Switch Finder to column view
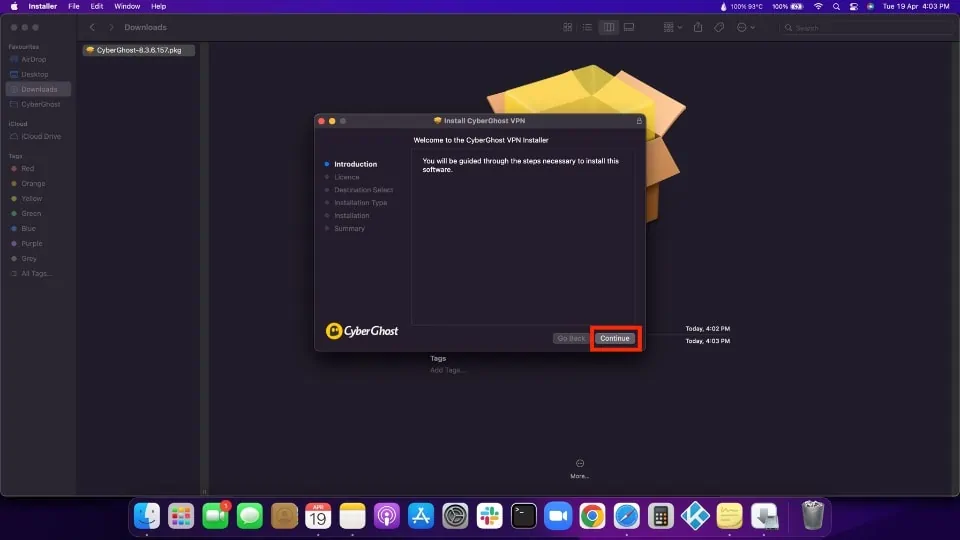This screenshot has height=540, width=960. (x=609, y=28)
